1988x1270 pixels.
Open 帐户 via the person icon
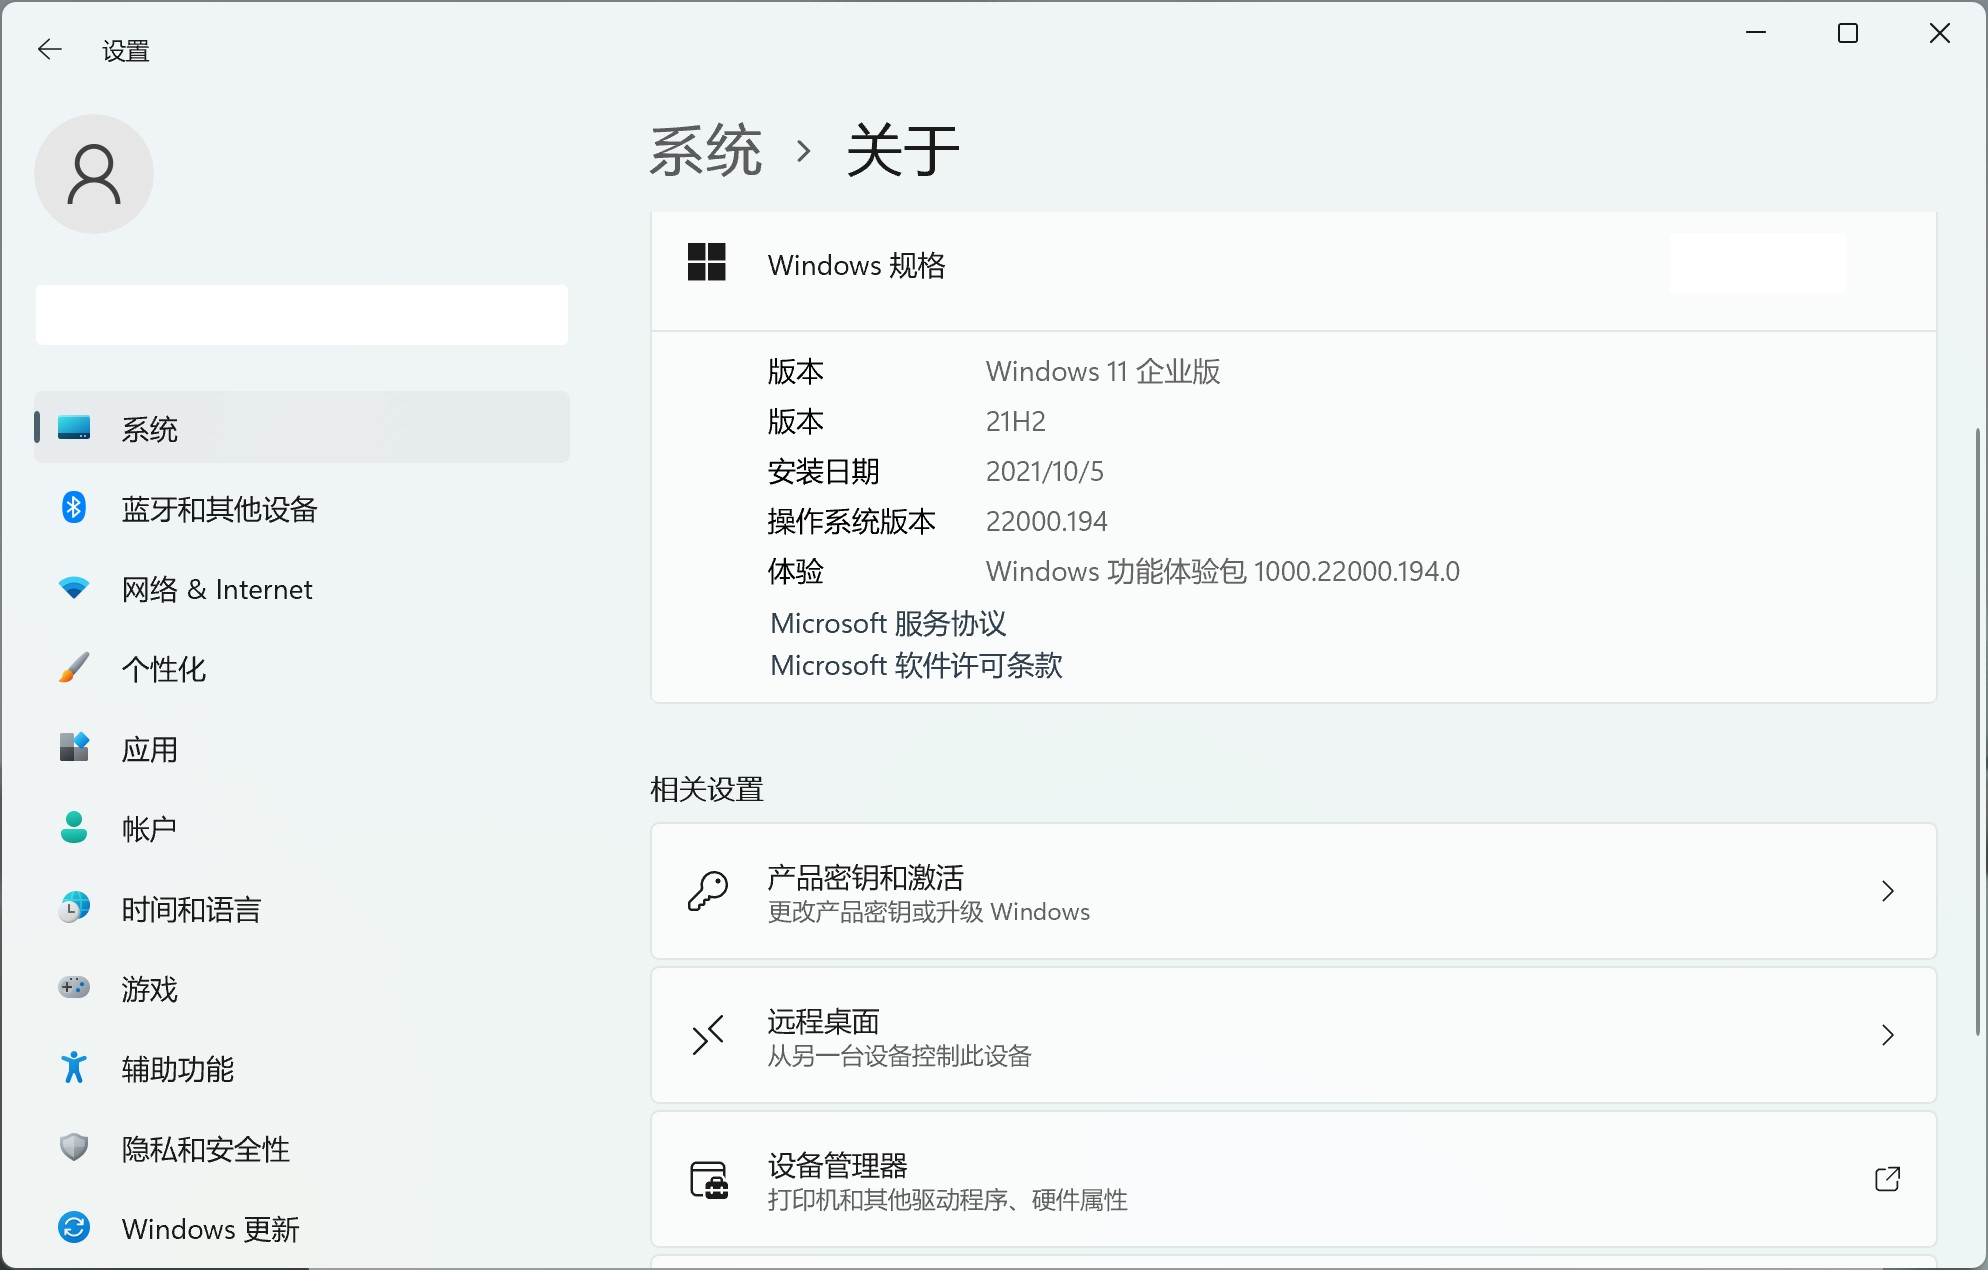pyautogui.click(x=73, y=828)
